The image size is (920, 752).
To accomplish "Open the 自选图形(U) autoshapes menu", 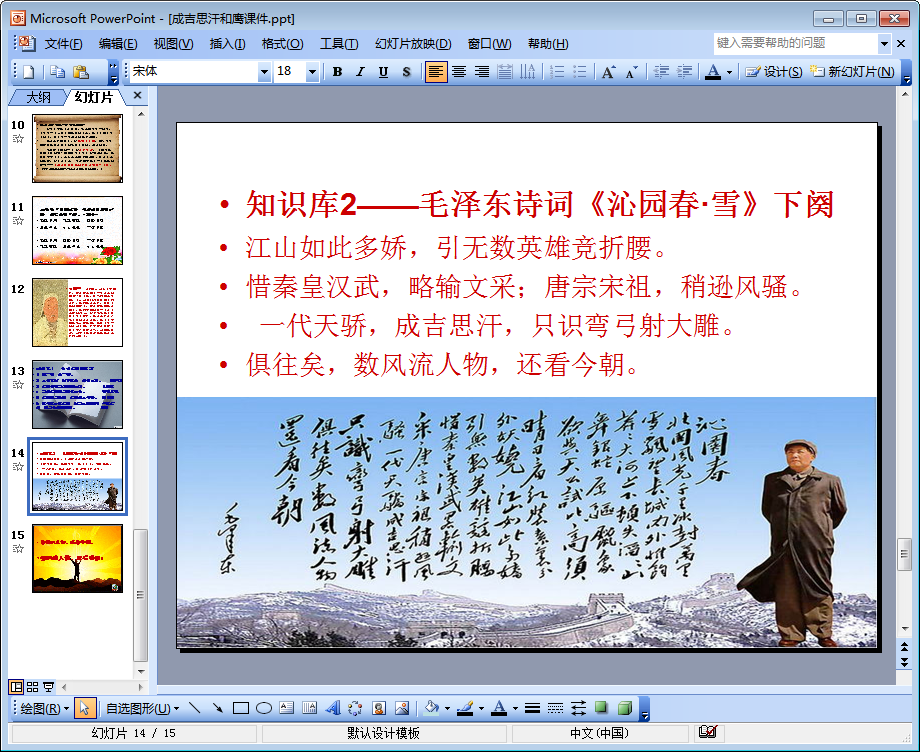I will pos(142,709).
